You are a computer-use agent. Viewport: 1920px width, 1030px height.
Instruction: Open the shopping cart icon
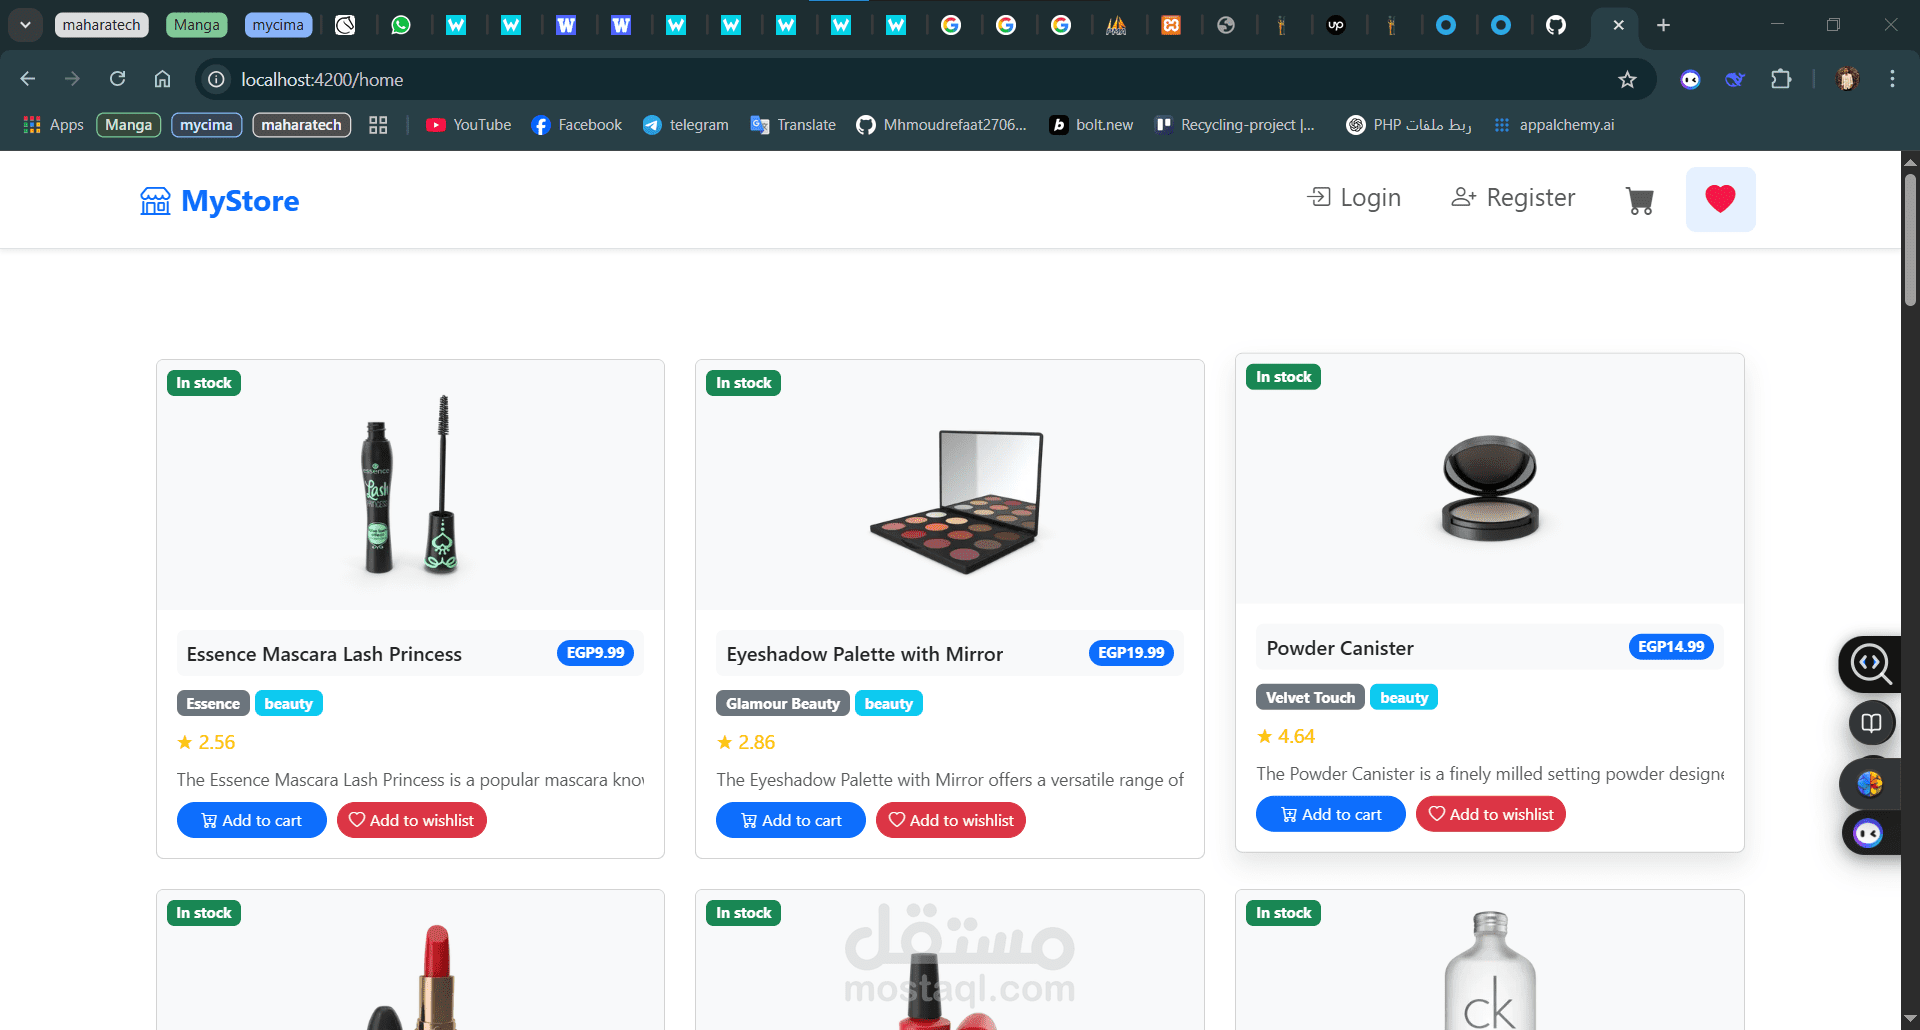click(x=1640, y=200)
